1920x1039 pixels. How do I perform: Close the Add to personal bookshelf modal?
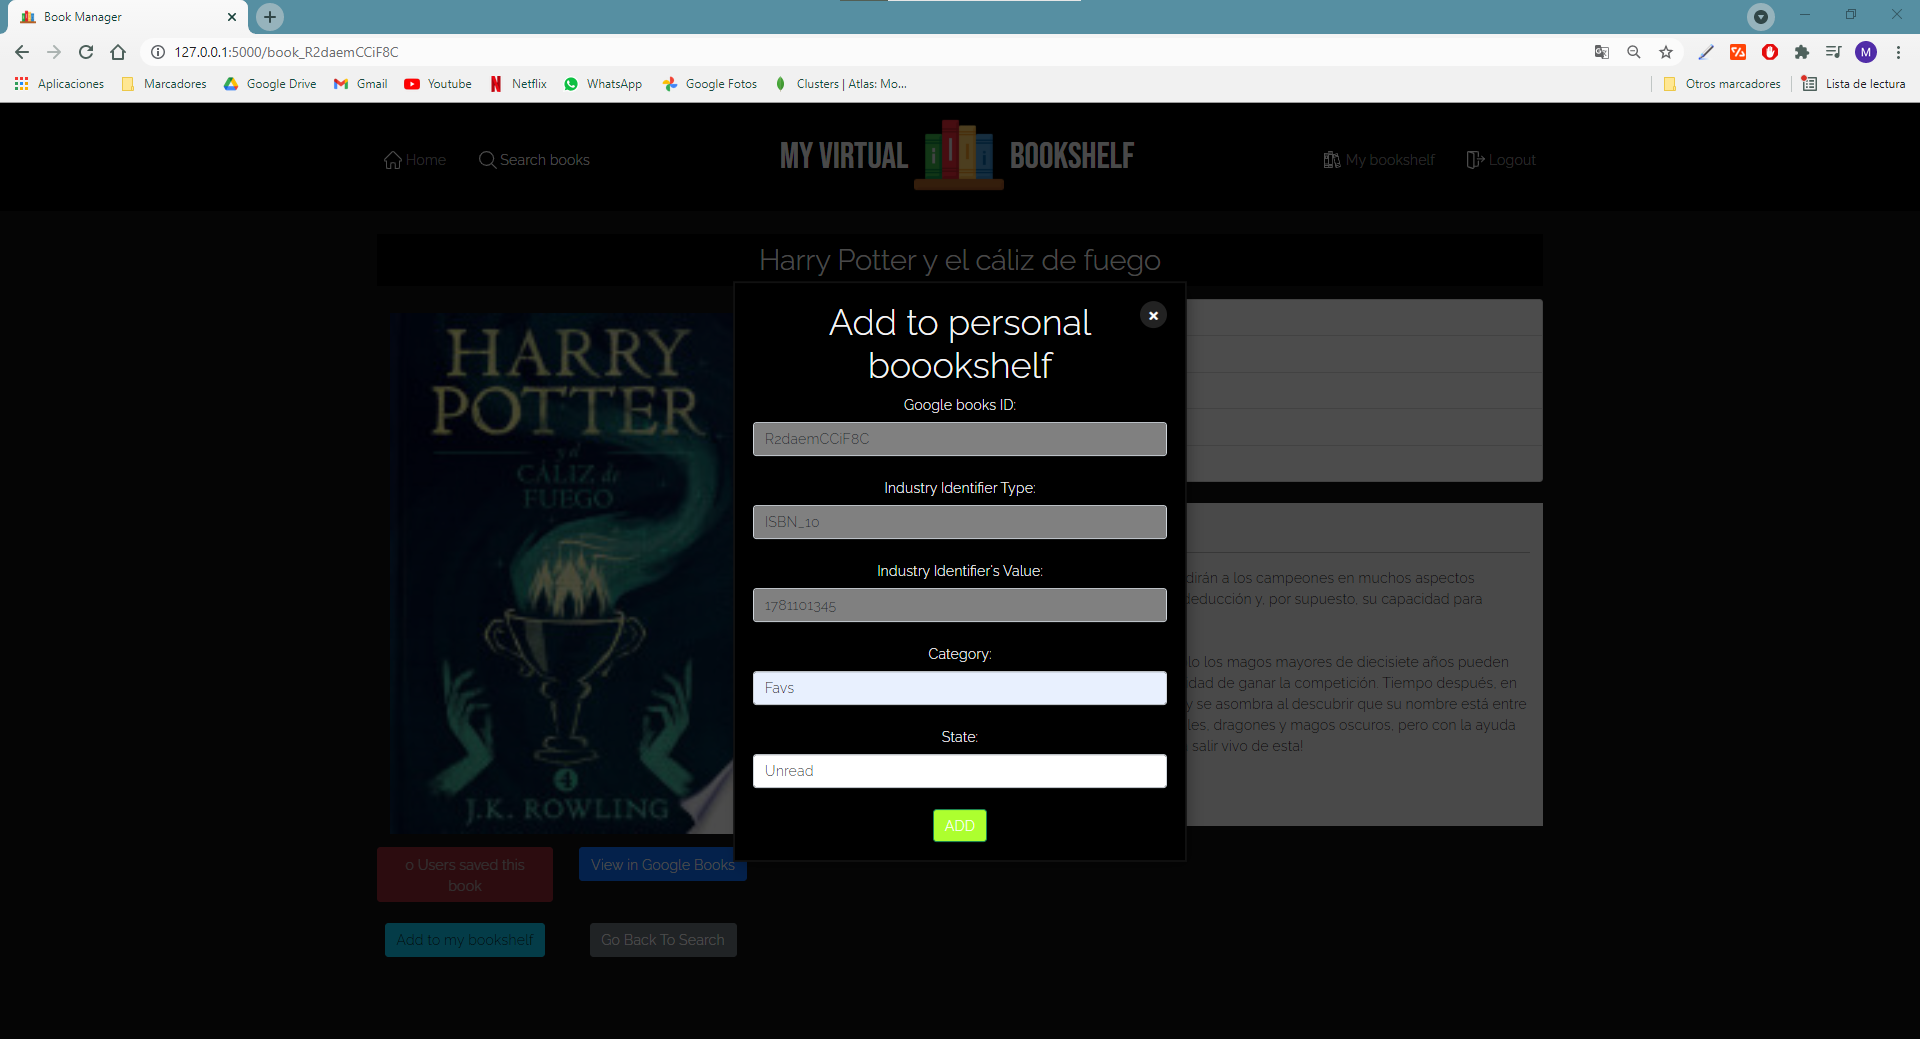click(1153, 315)
